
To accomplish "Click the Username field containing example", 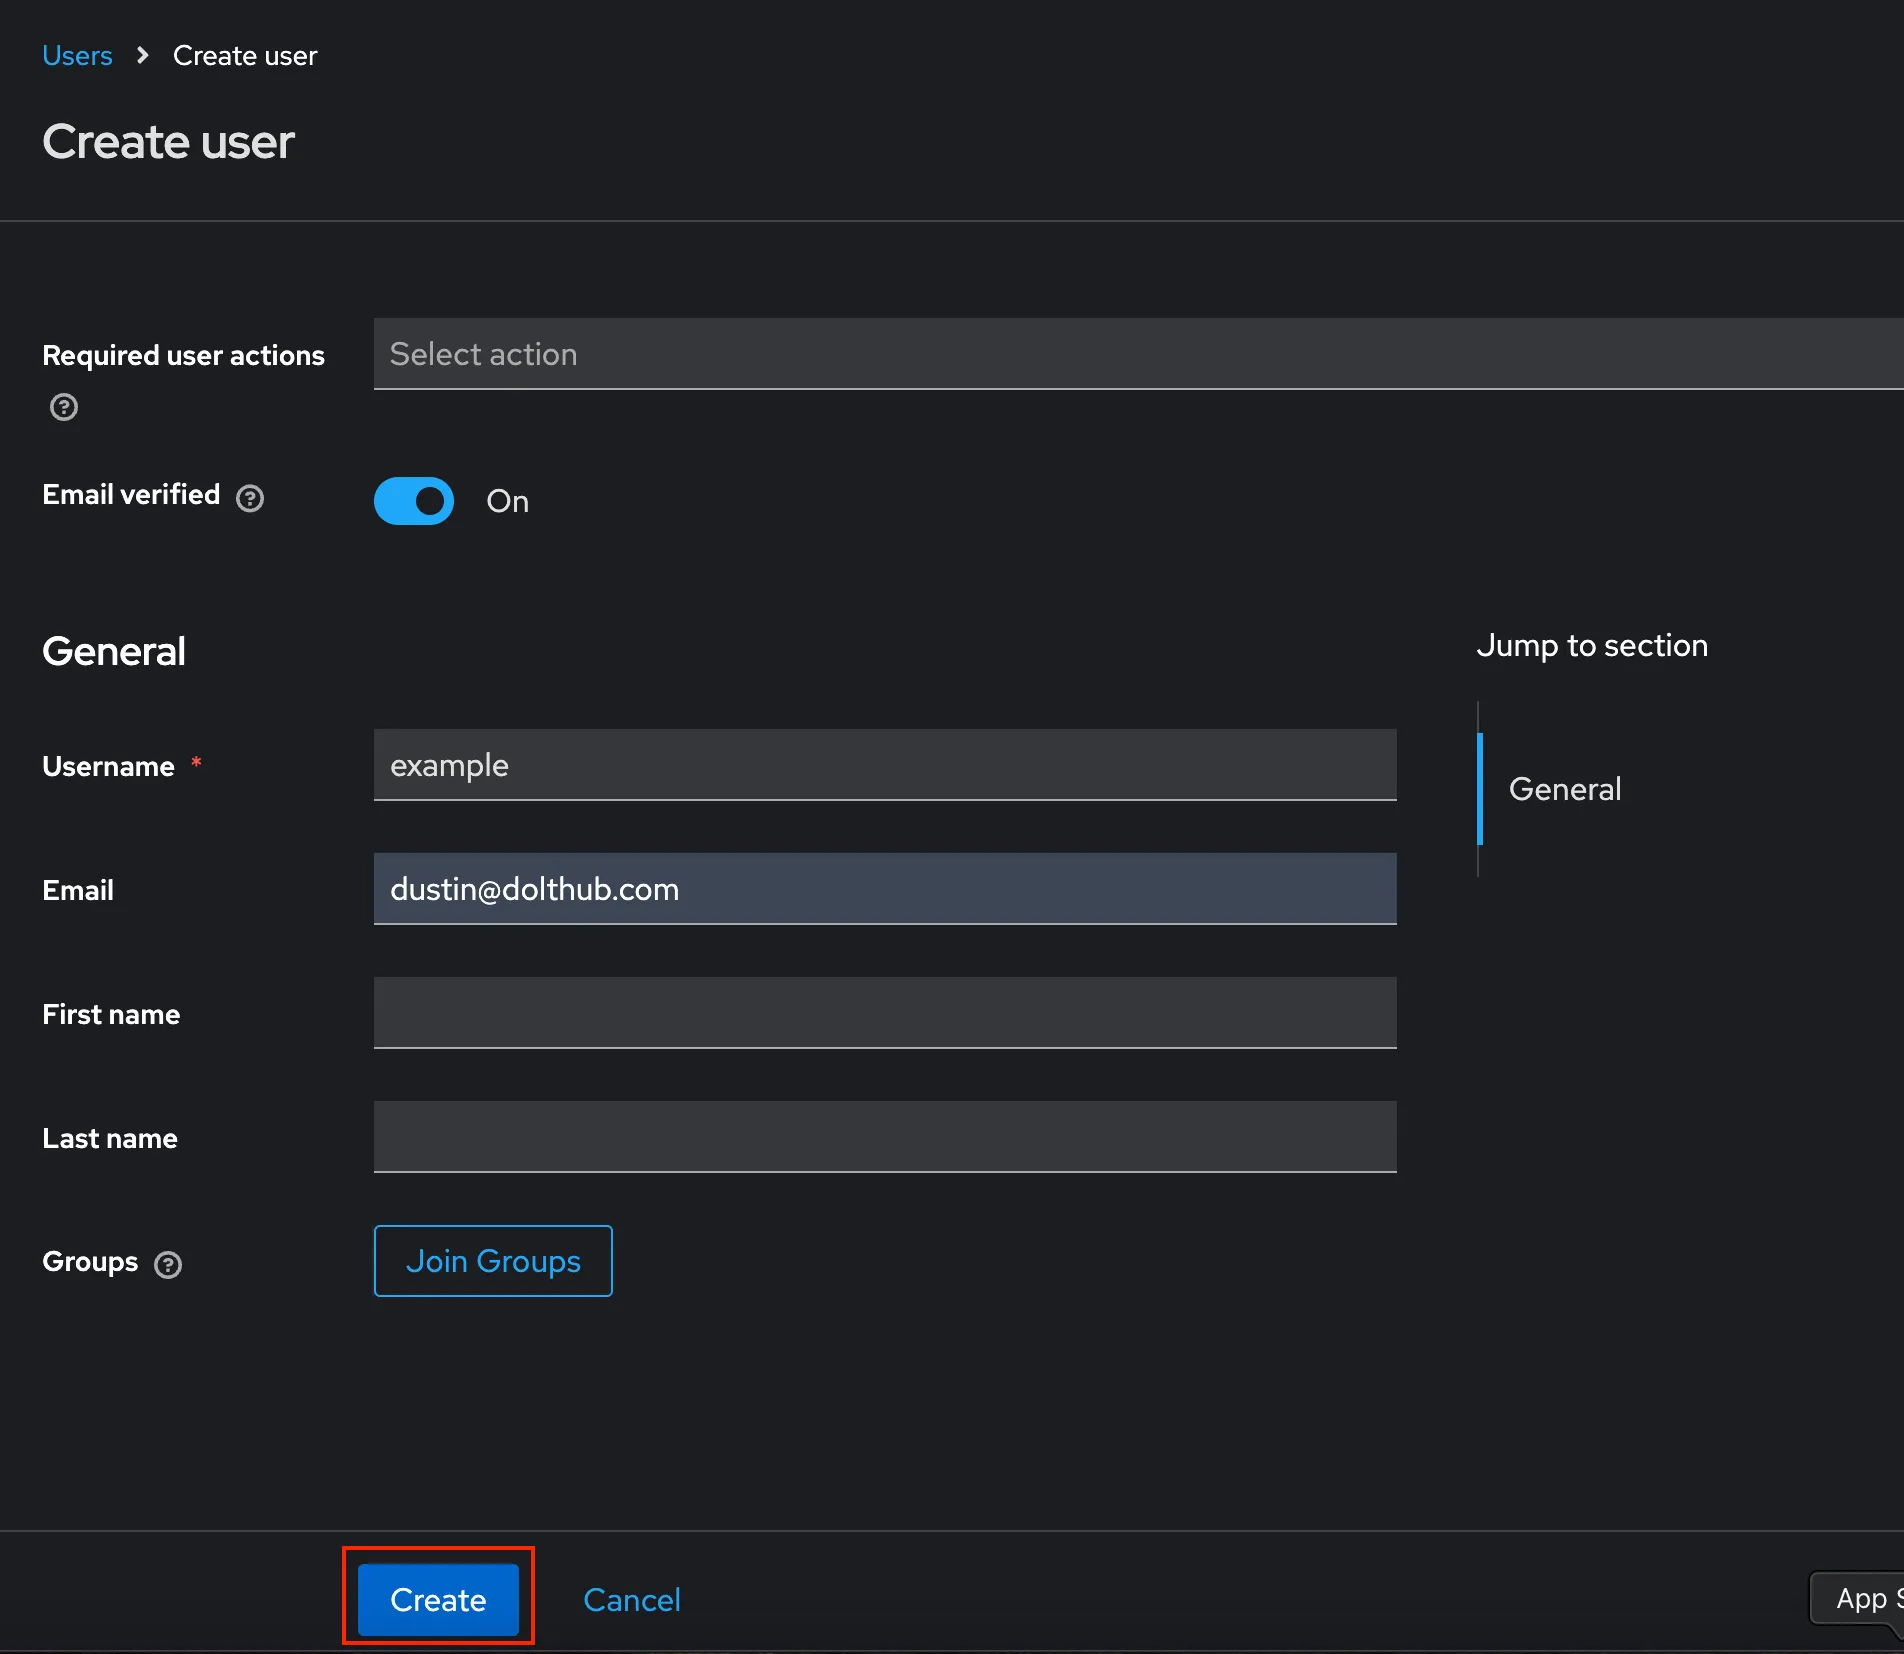I will point(884,765).
